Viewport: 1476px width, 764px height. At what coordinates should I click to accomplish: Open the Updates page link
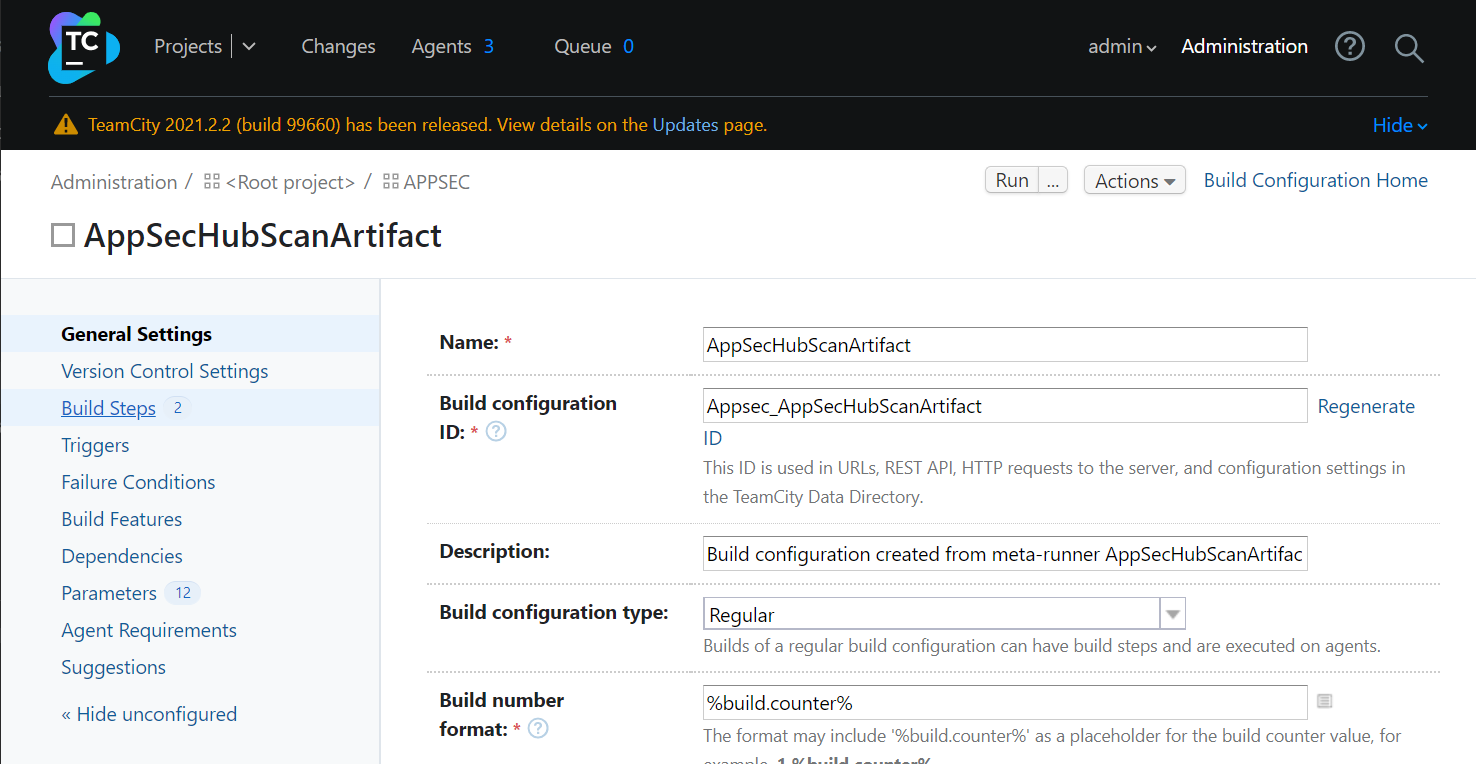[685, 125]
